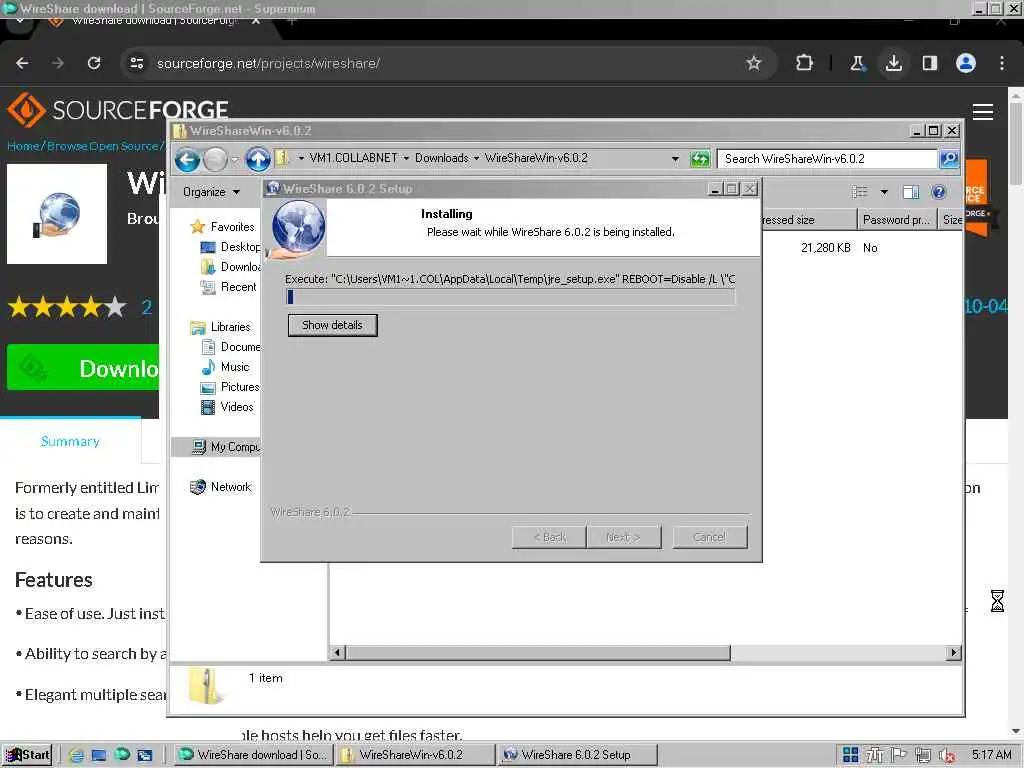
Task: Toggle the browser side panel icon
Action: (929, 63)
